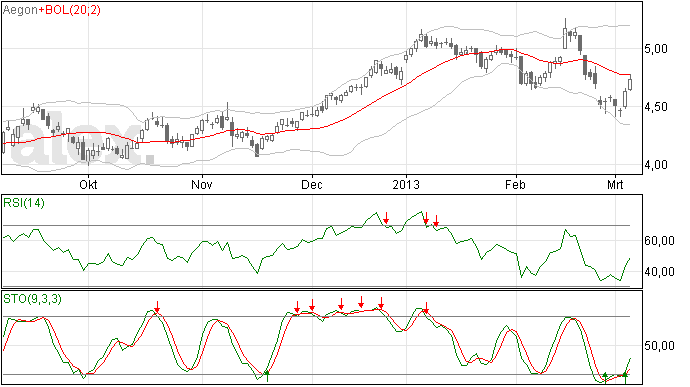Click the 2013 year axis label
The width and height of the screenshot is (690, 387).
[406, 184]
